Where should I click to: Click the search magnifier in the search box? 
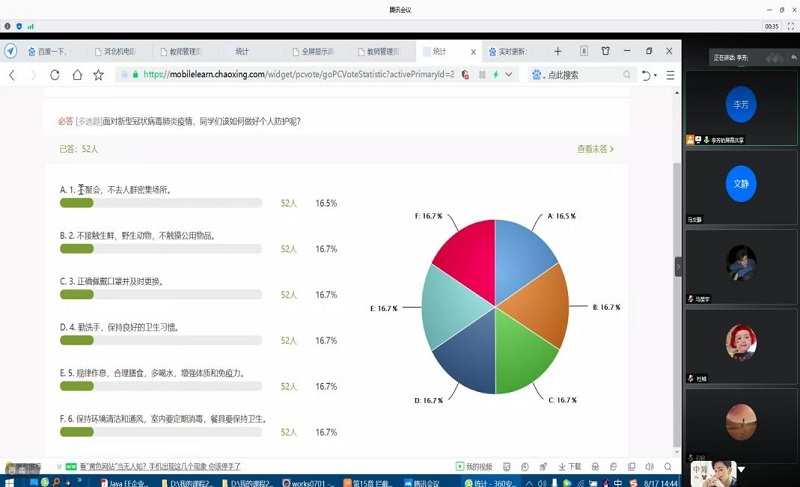pos(627,74)
